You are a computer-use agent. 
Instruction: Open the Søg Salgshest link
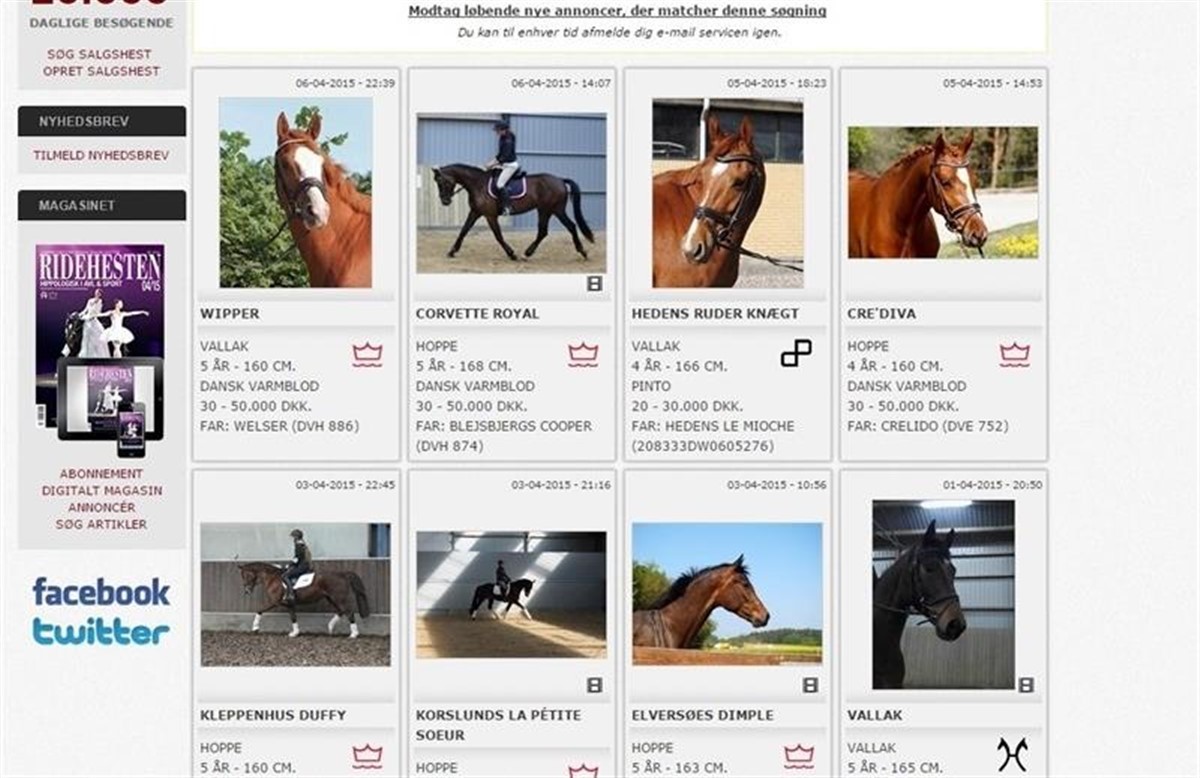(x=101, y=54)
